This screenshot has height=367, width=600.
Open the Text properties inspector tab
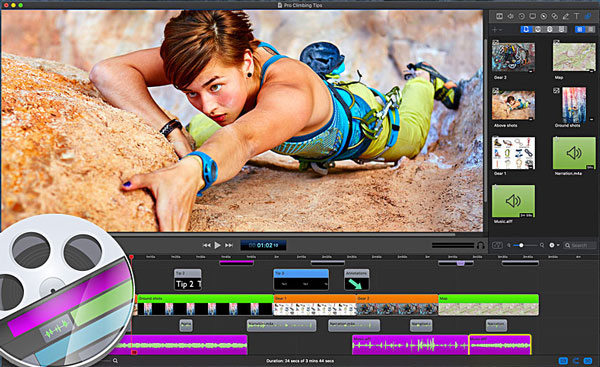click(x=577, y=16)
